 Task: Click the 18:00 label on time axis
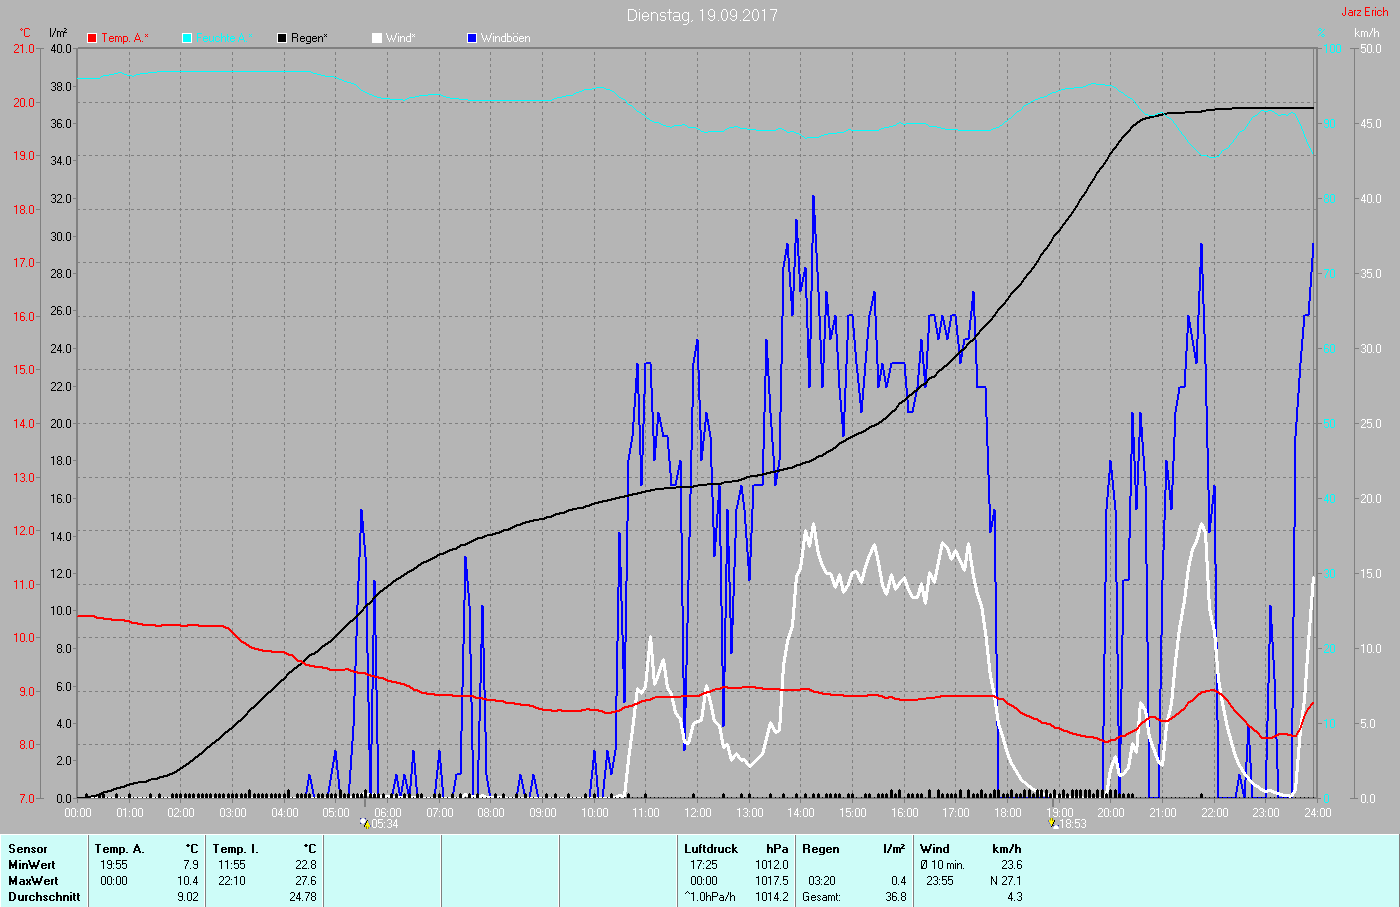click(x=1008, y=813)
